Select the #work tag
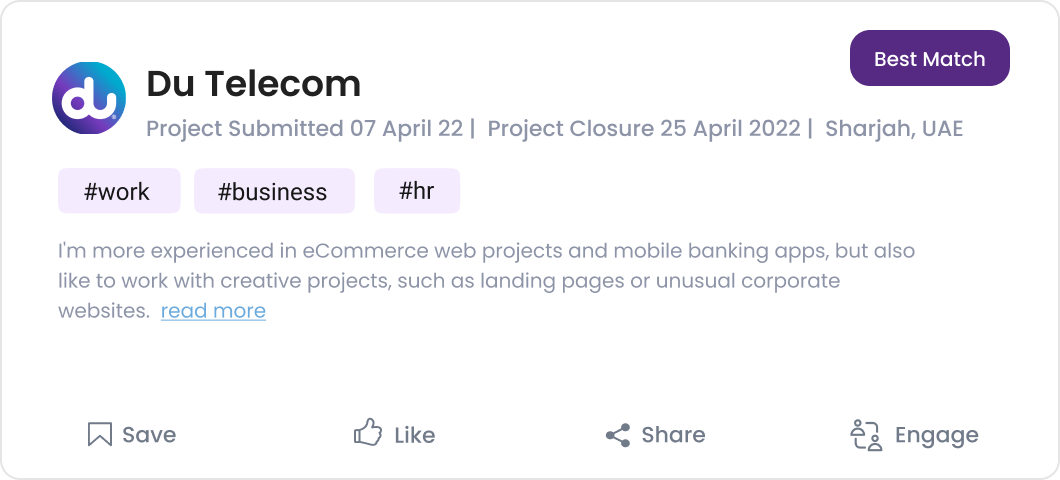Viewport: 1060px width, 480px height. tap(118, 191)
